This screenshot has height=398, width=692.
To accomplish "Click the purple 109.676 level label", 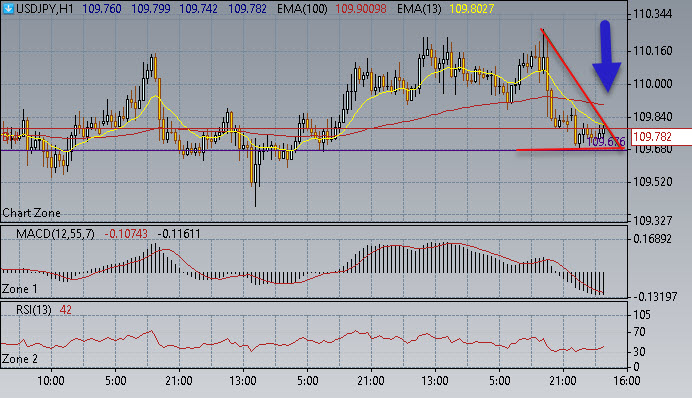I will tap(606, 142).
